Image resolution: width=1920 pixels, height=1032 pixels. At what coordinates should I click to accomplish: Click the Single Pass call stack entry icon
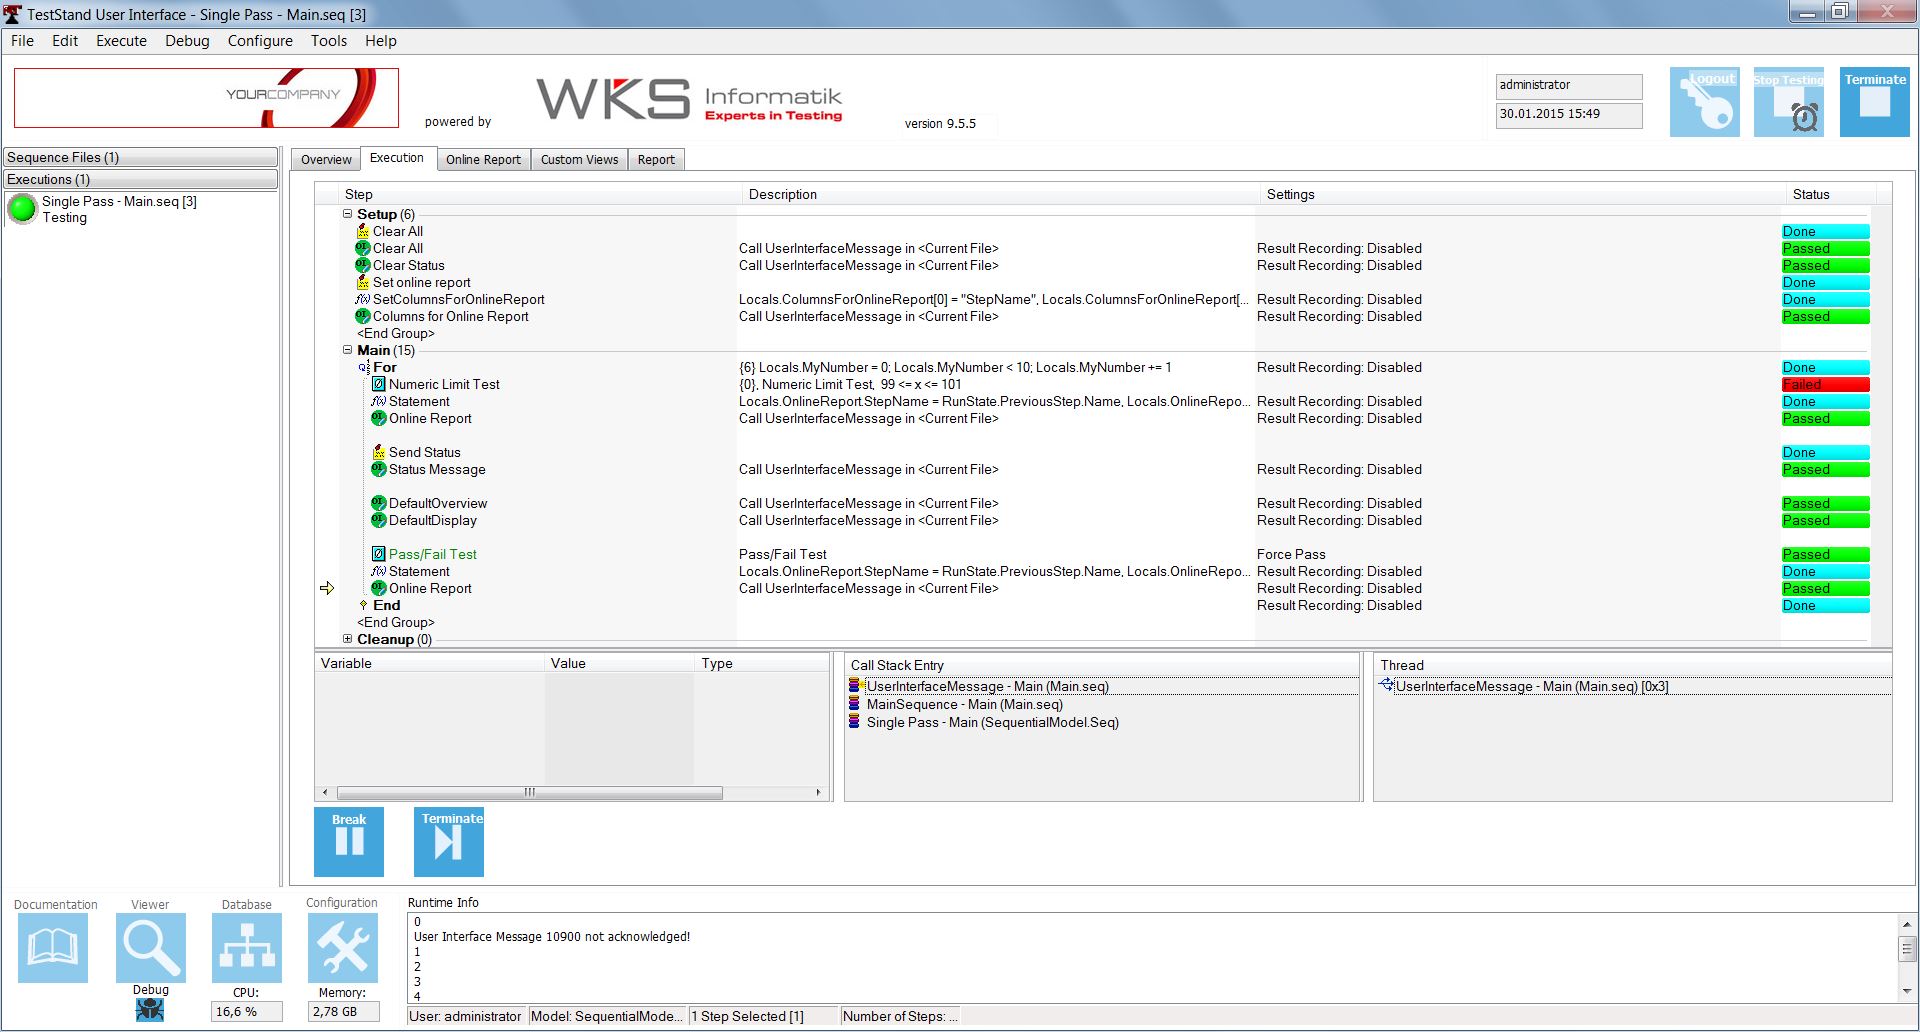point(855,722)
